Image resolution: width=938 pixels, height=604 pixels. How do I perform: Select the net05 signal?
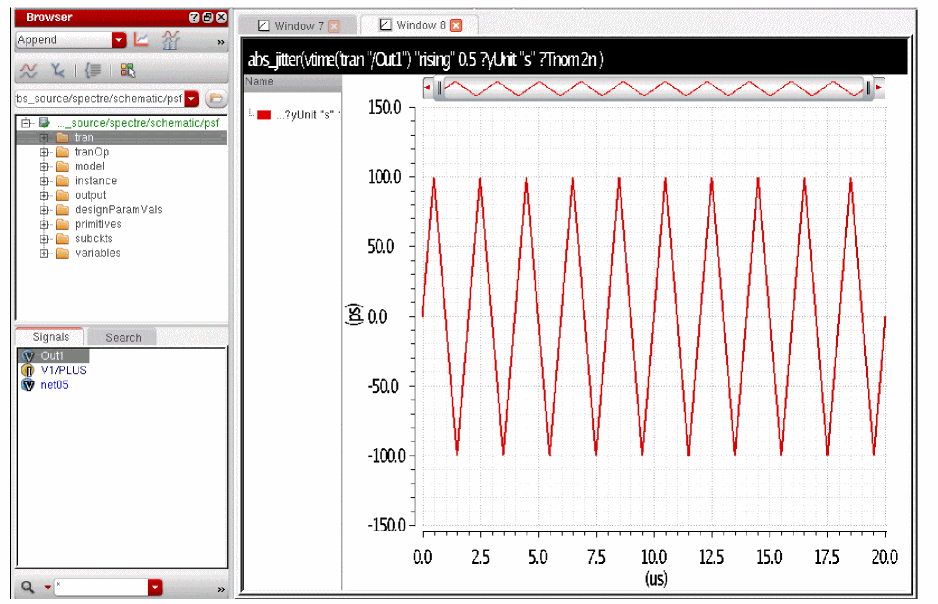point(54,385)
